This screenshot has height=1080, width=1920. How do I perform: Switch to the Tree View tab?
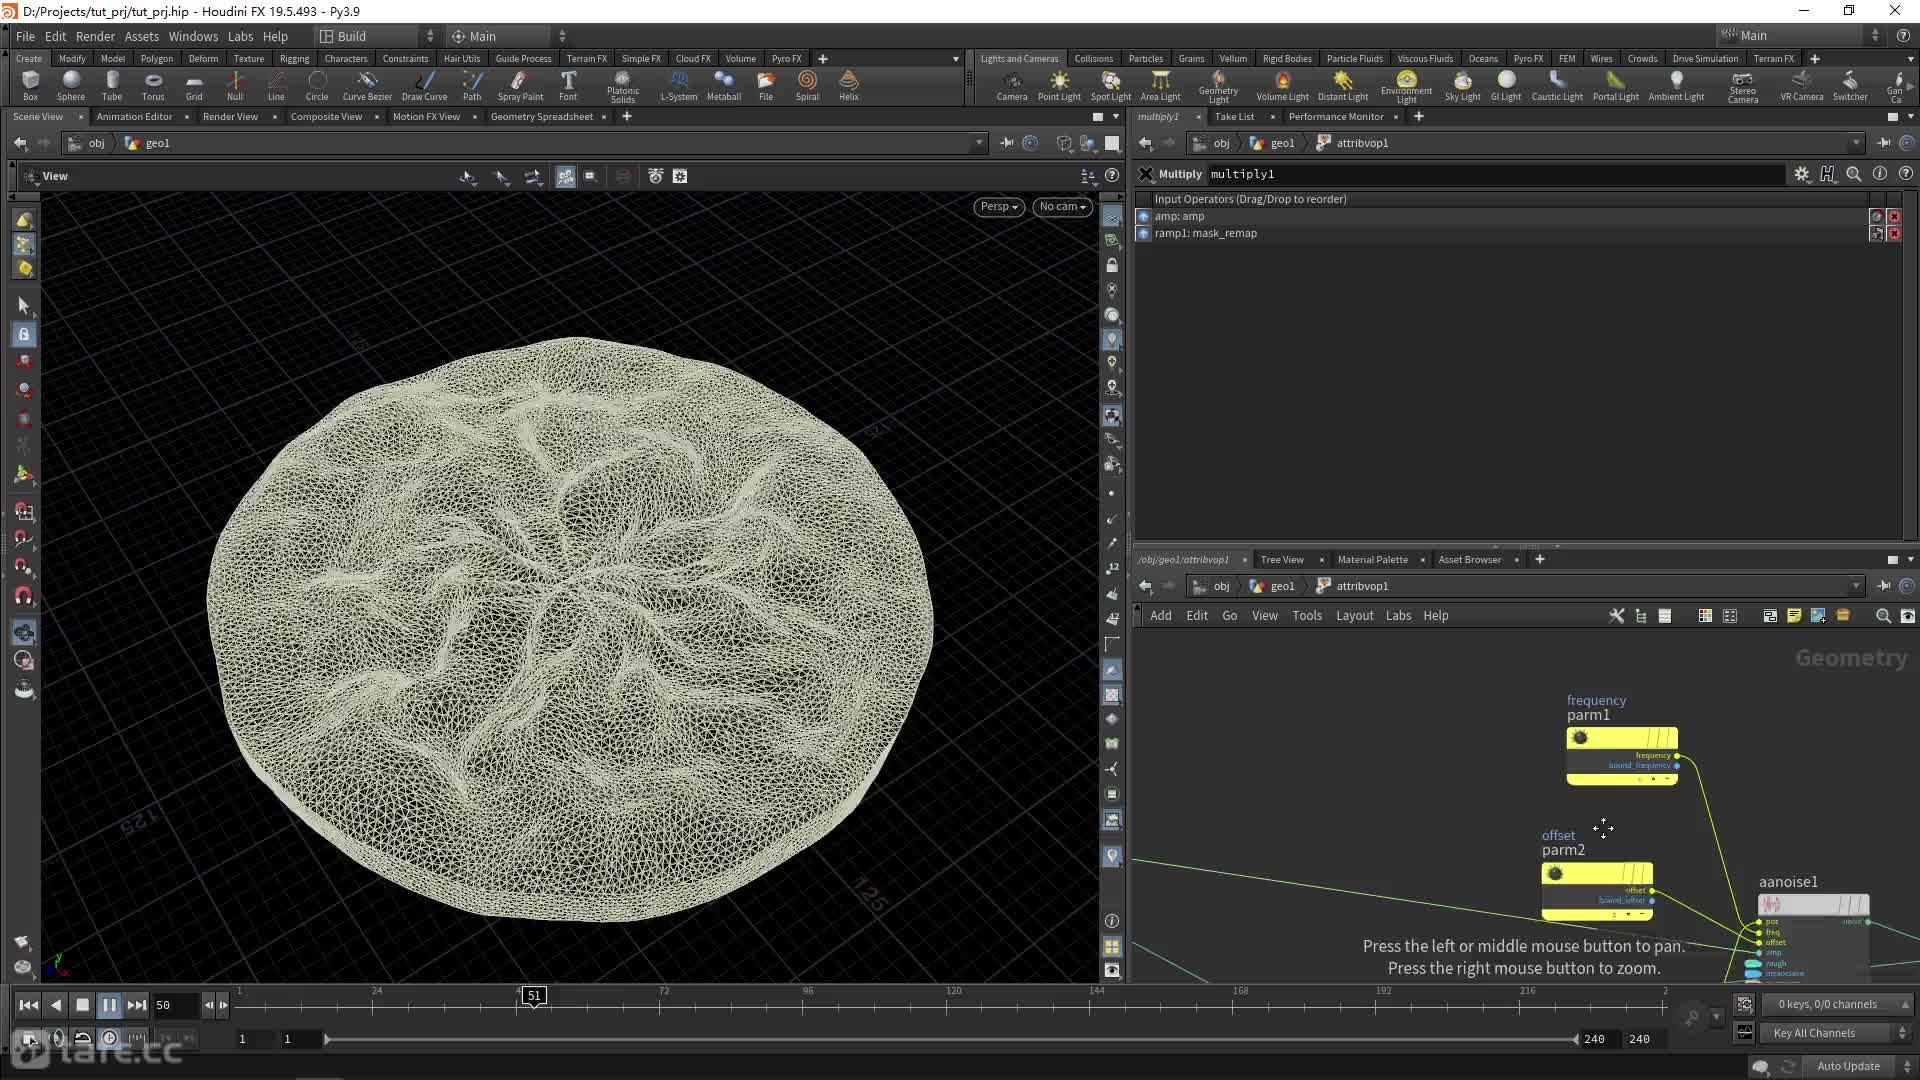(1282, 560)
